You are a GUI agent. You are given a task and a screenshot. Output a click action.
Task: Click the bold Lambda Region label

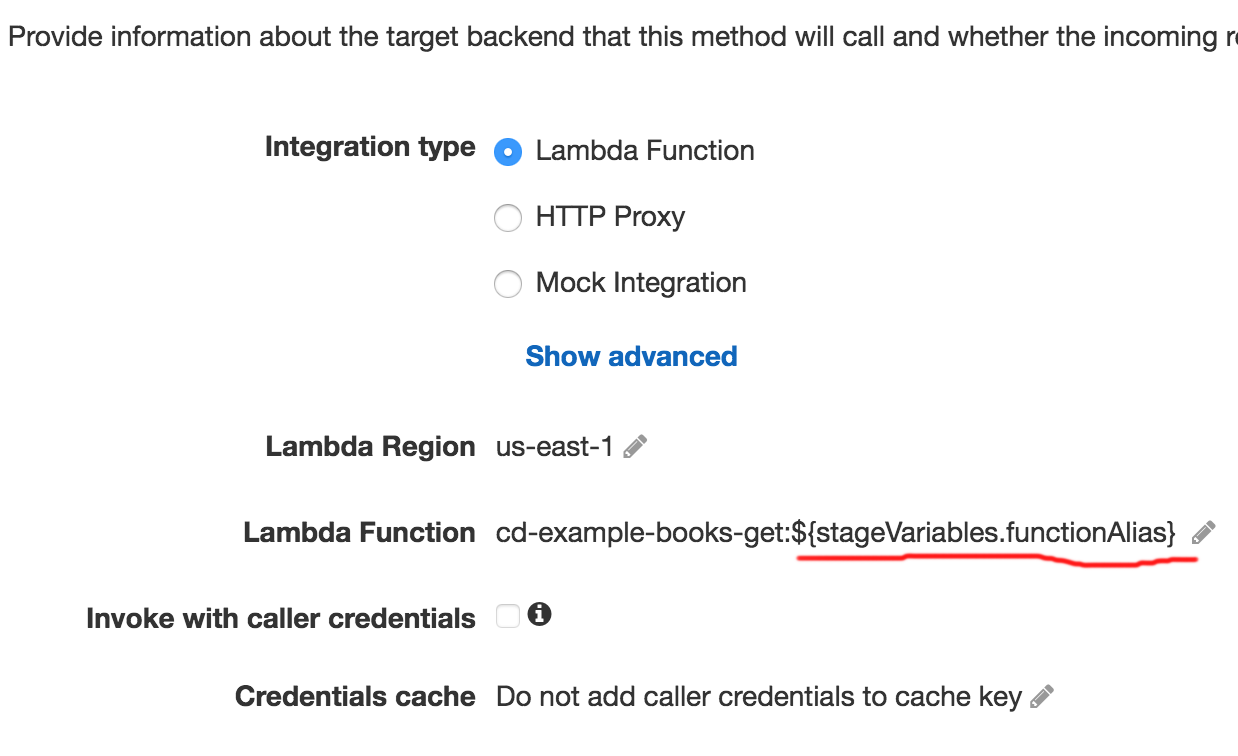click(370, 447)
